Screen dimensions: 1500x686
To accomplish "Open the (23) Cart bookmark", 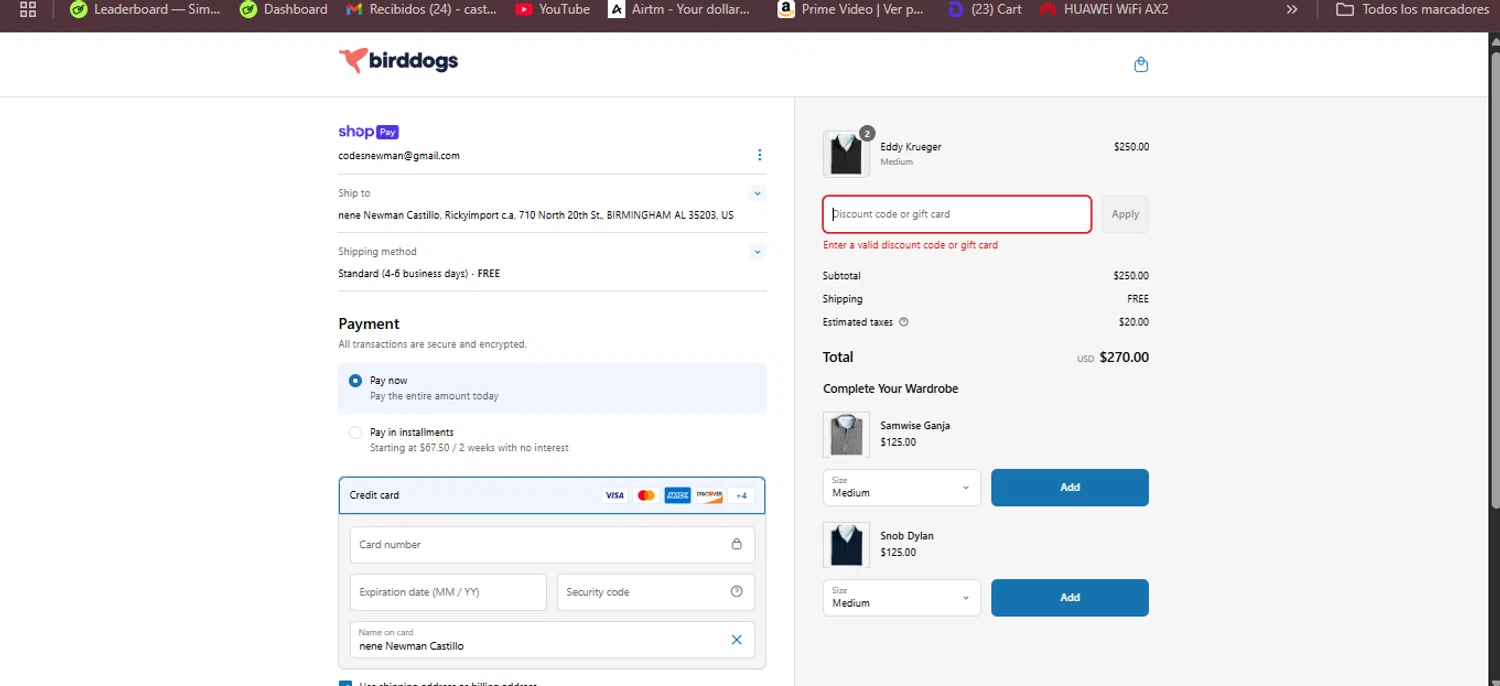I will pos(984,9).
